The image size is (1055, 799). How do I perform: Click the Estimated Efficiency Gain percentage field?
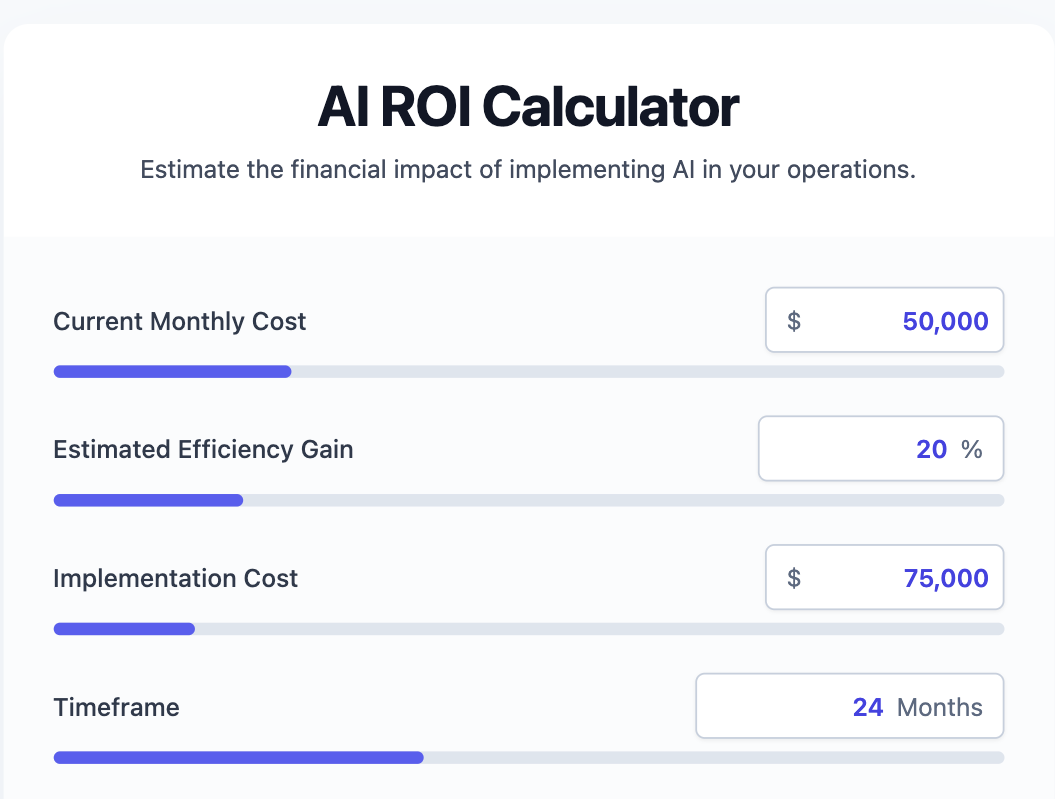930,450
